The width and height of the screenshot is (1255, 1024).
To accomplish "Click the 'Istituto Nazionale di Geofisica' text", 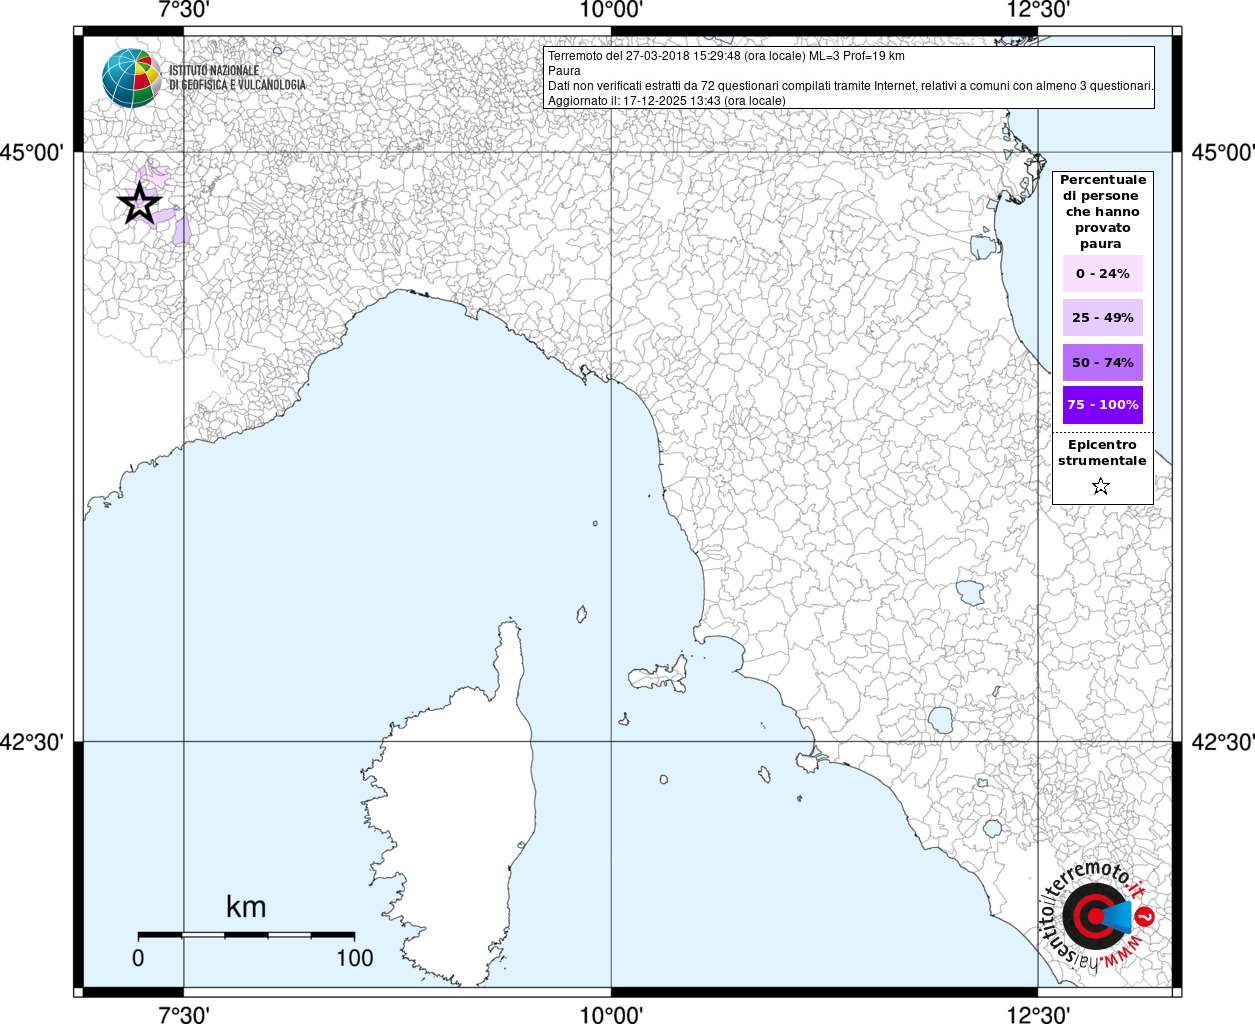I will point(237,78).
